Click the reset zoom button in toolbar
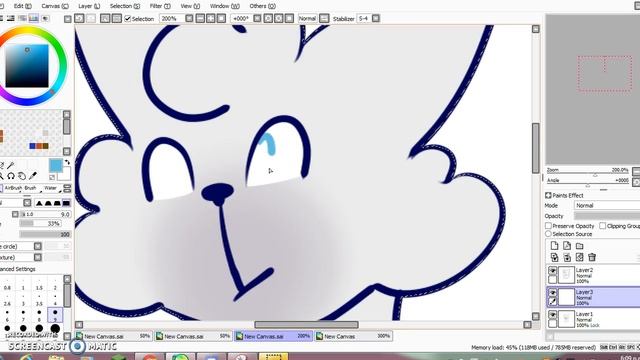Viewport: 640px width, 360px height. coord(221,18)
